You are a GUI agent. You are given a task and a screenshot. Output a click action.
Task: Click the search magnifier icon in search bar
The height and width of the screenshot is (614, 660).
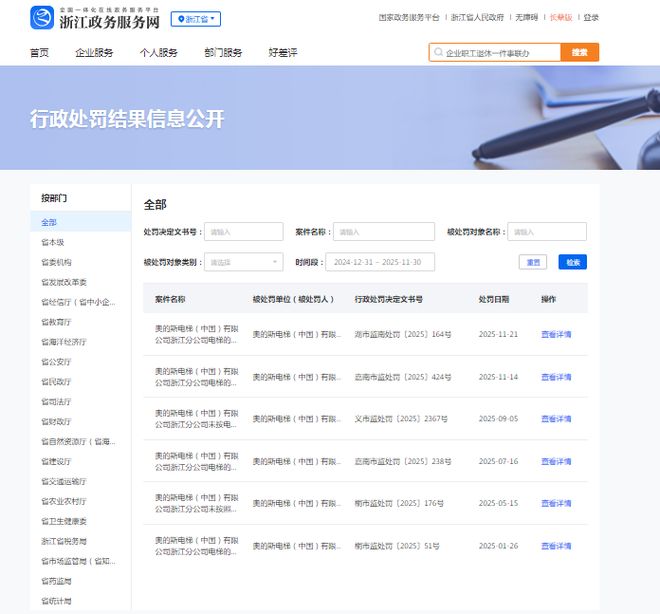(x=438, y=53)
